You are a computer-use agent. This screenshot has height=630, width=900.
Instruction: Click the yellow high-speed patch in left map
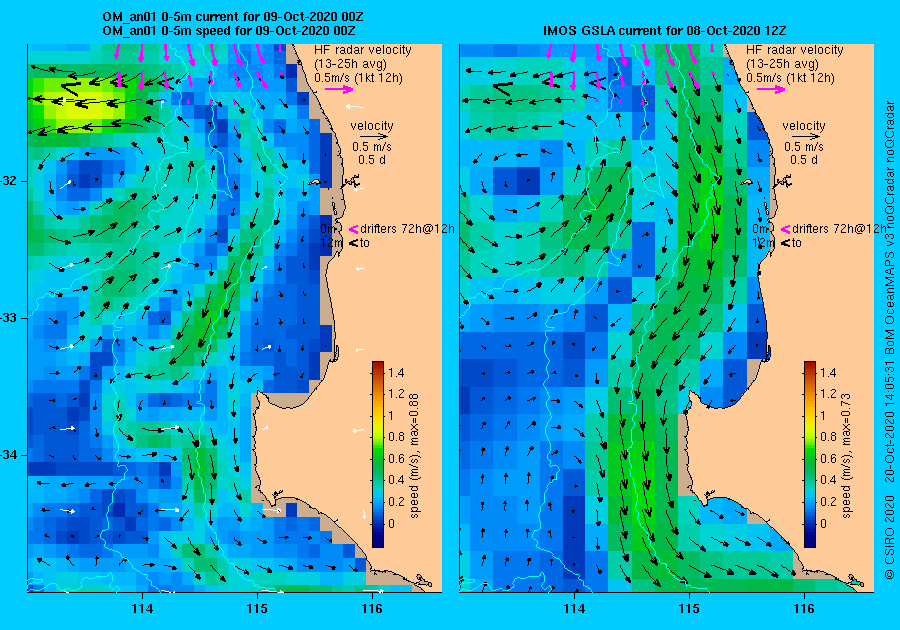[x=83, y=103]
